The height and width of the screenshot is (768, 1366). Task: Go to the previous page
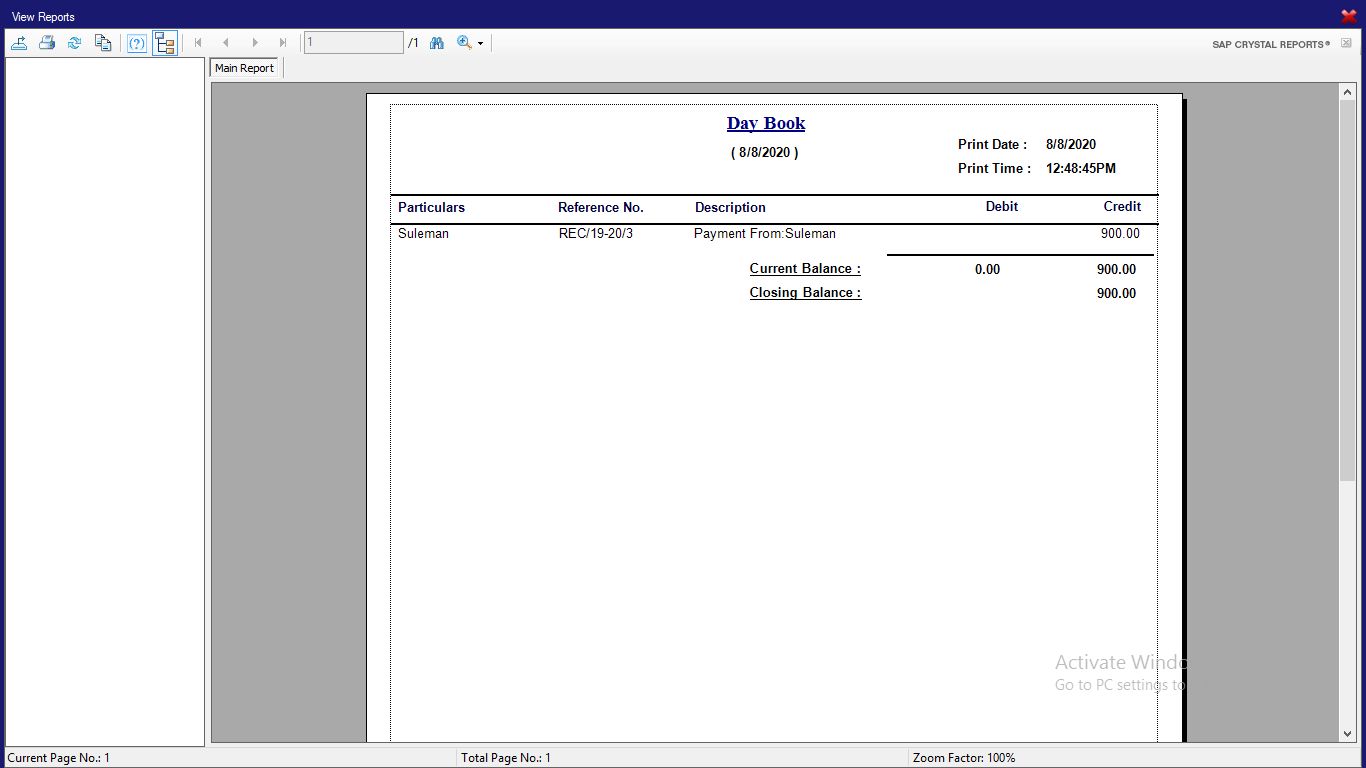[226, 43]
